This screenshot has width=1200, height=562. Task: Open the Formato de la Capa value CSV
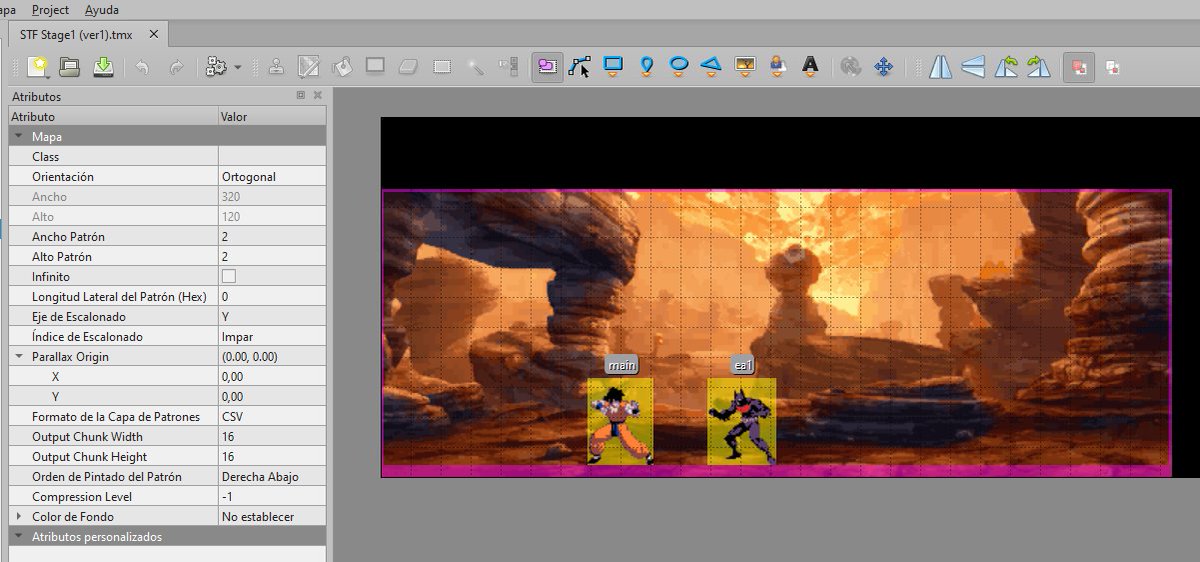[272, 417]
